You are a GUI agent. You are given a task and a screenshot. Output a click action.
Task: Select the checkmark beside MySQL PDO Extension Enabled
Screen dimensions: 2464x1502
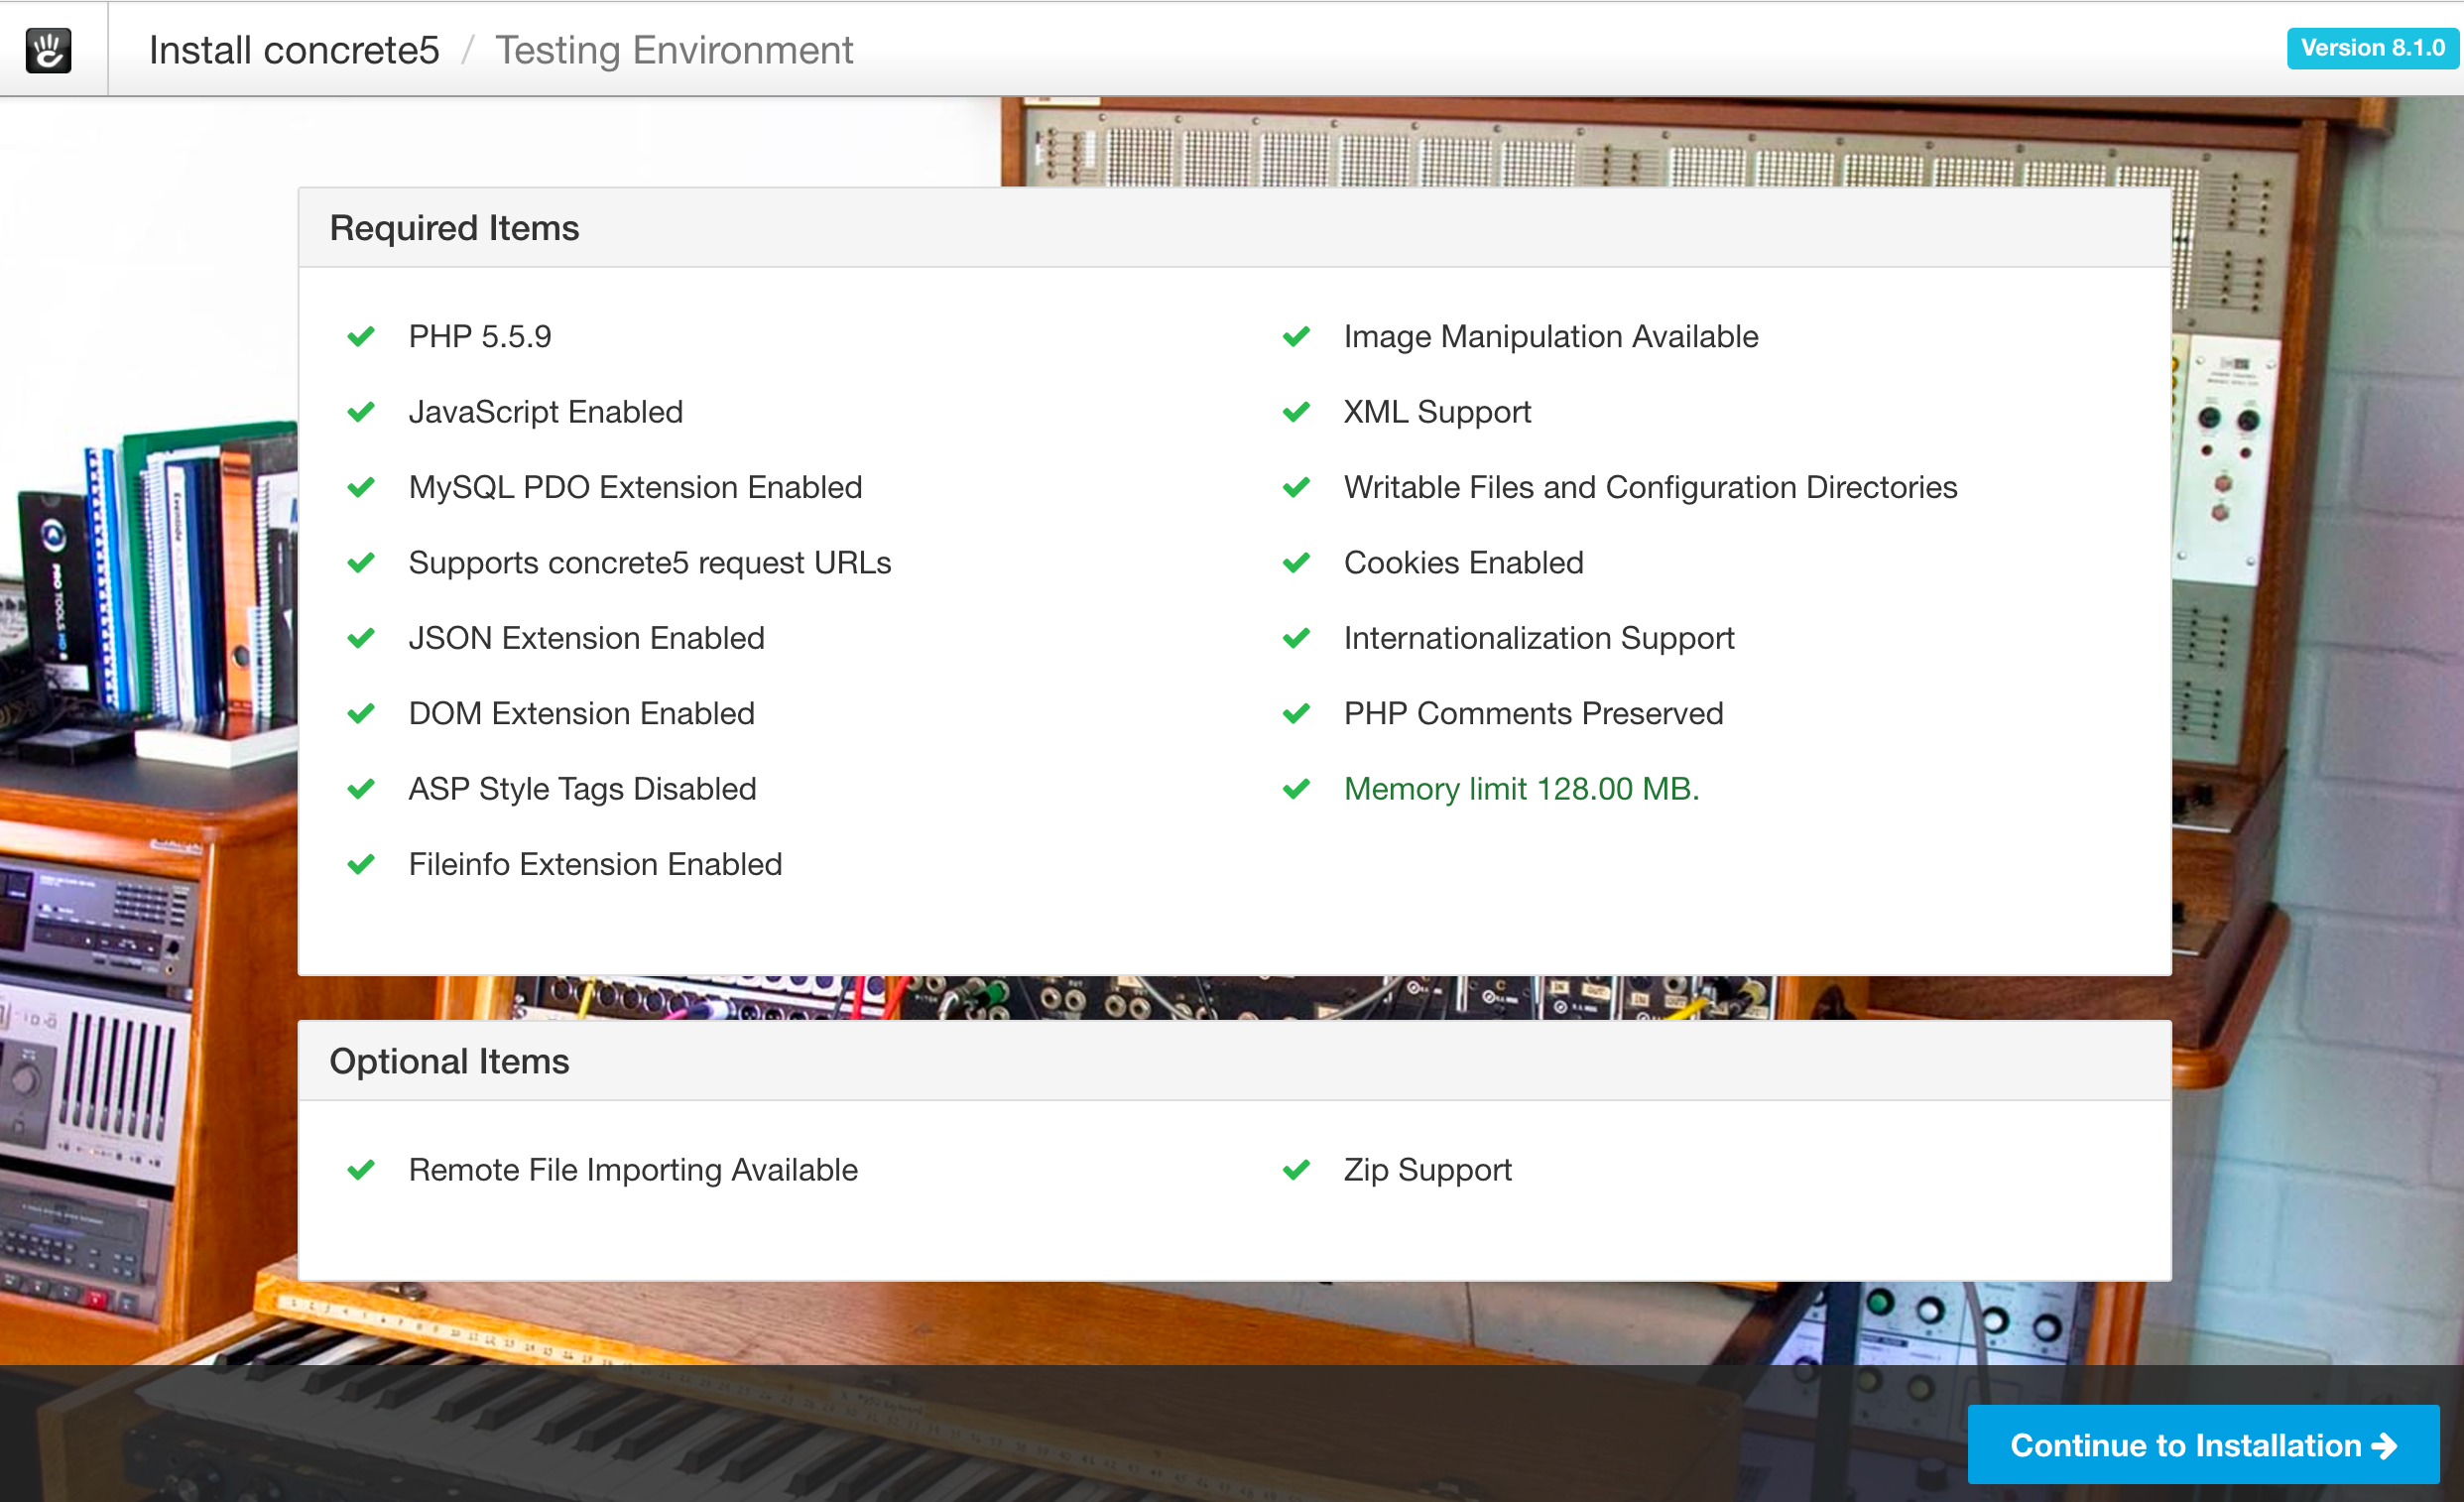362,487
